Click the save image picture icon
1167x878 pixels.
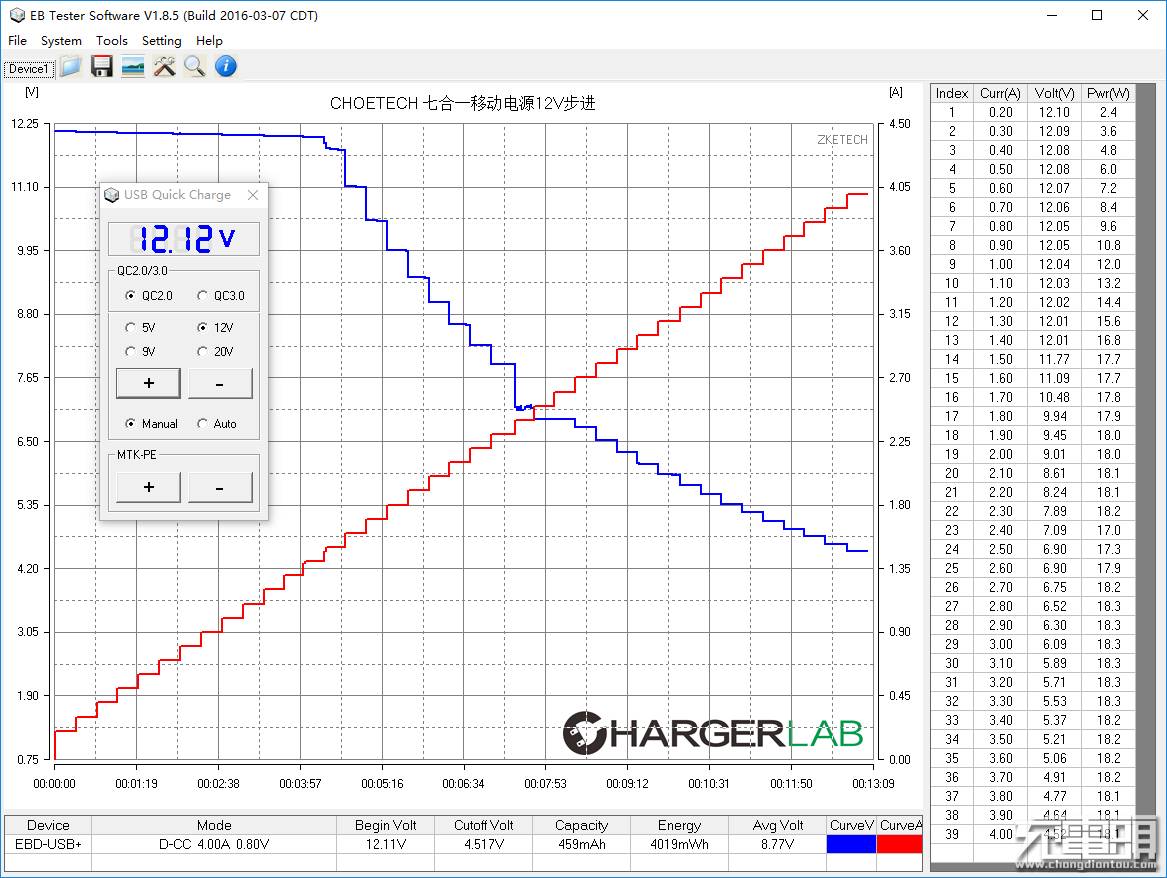tap(133, 67)
